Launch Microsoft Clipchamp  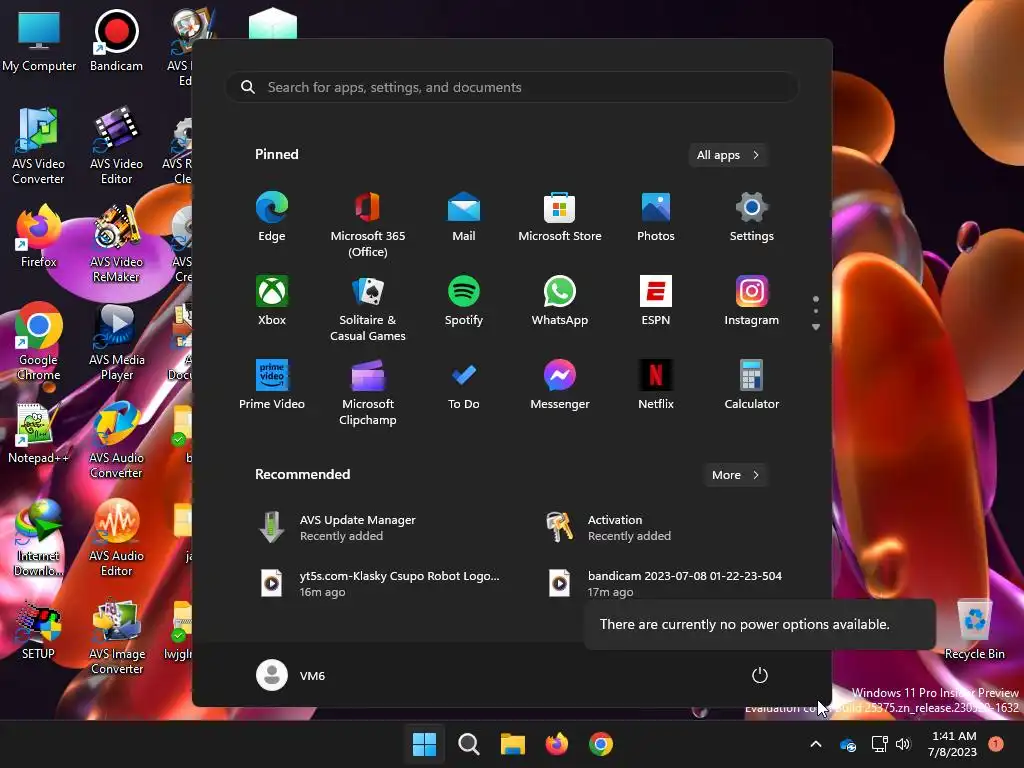(x=368, y=392)
